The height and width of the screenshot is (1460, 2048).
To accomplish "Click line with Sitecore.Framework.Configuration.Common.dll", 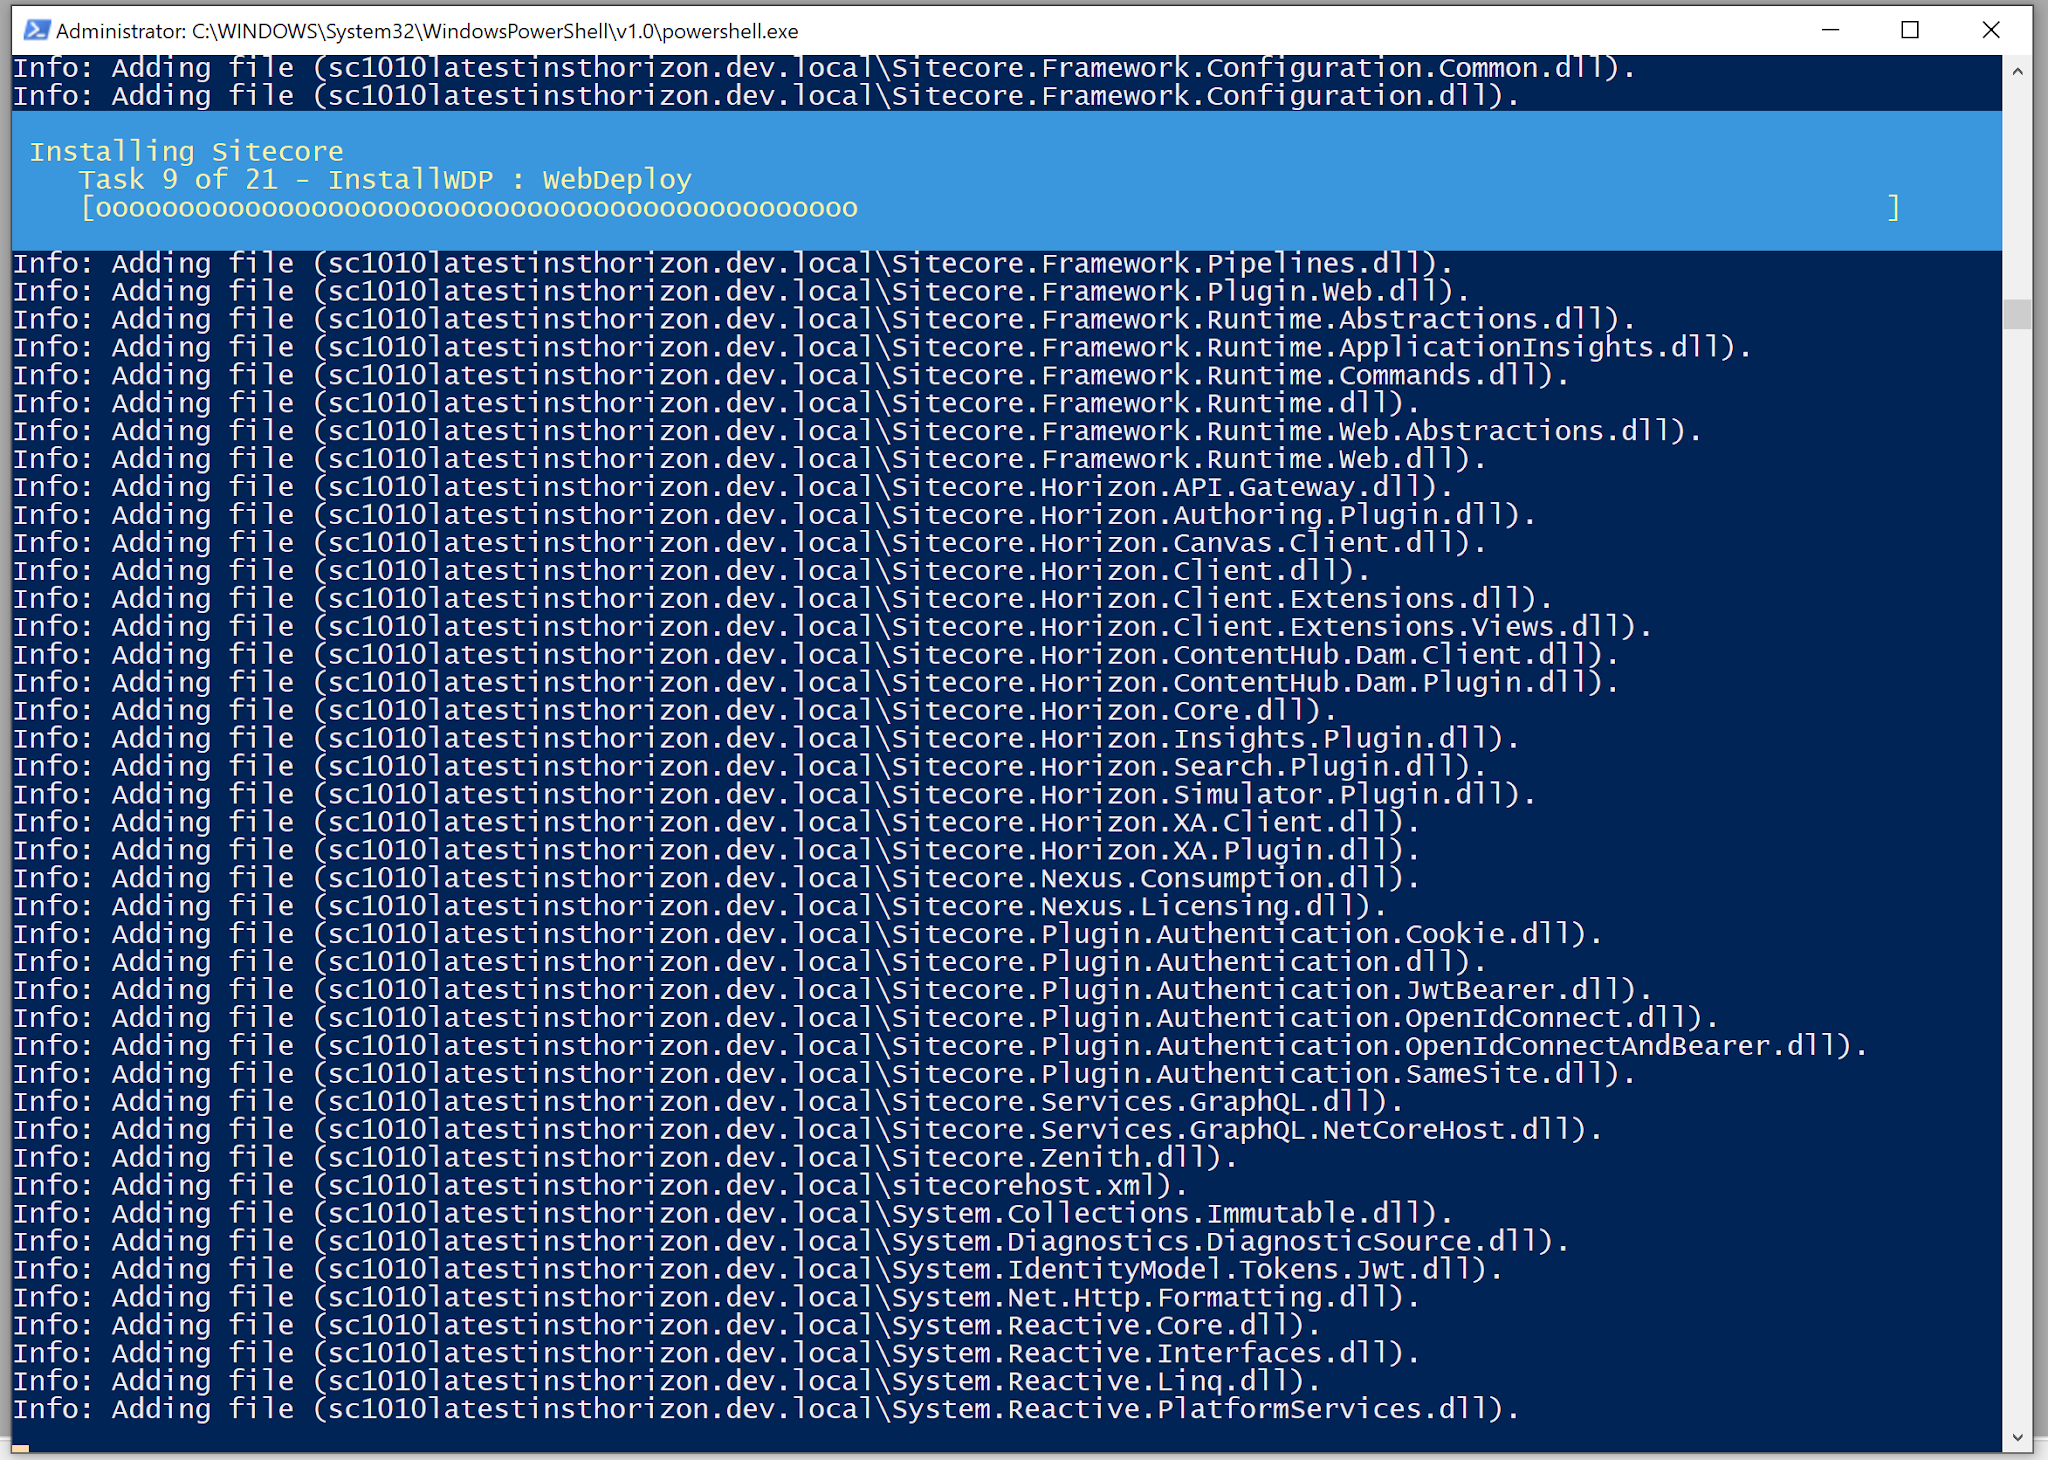I will coord(824,68).
